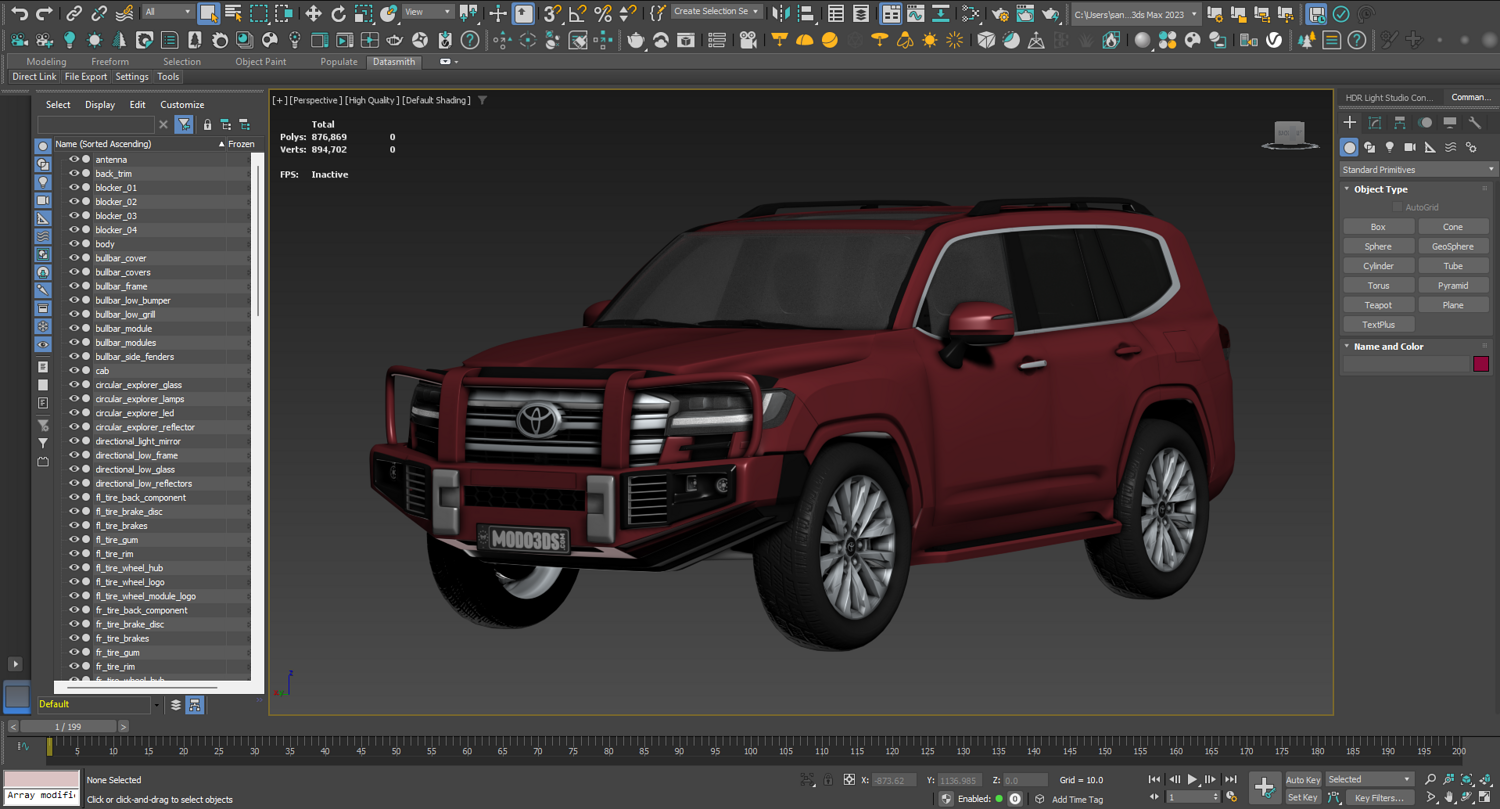Switch to the Freeform ribbon tab
Screen dimensions: 1500x809
pyautogui.click(x=110, y=62)
